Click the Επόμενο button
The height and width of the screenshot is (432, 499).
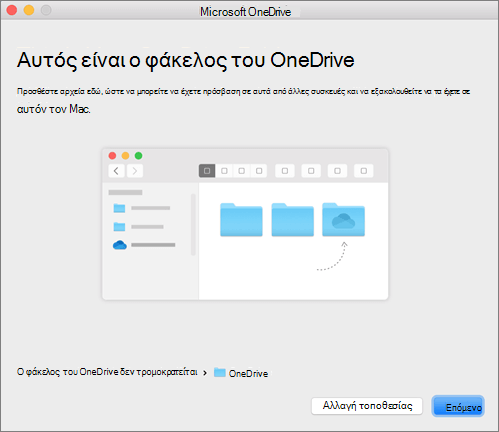click(458, 406)
